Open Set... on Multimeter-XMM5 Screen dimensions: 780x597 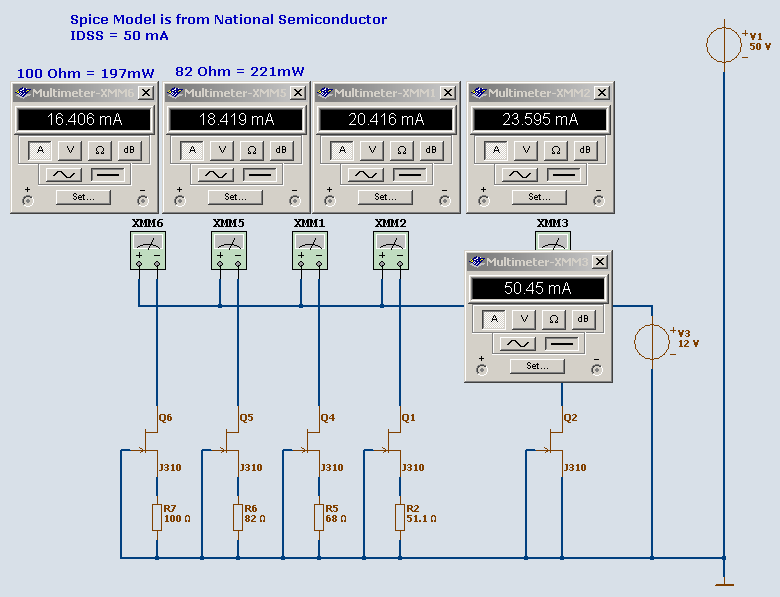point(235,197)
